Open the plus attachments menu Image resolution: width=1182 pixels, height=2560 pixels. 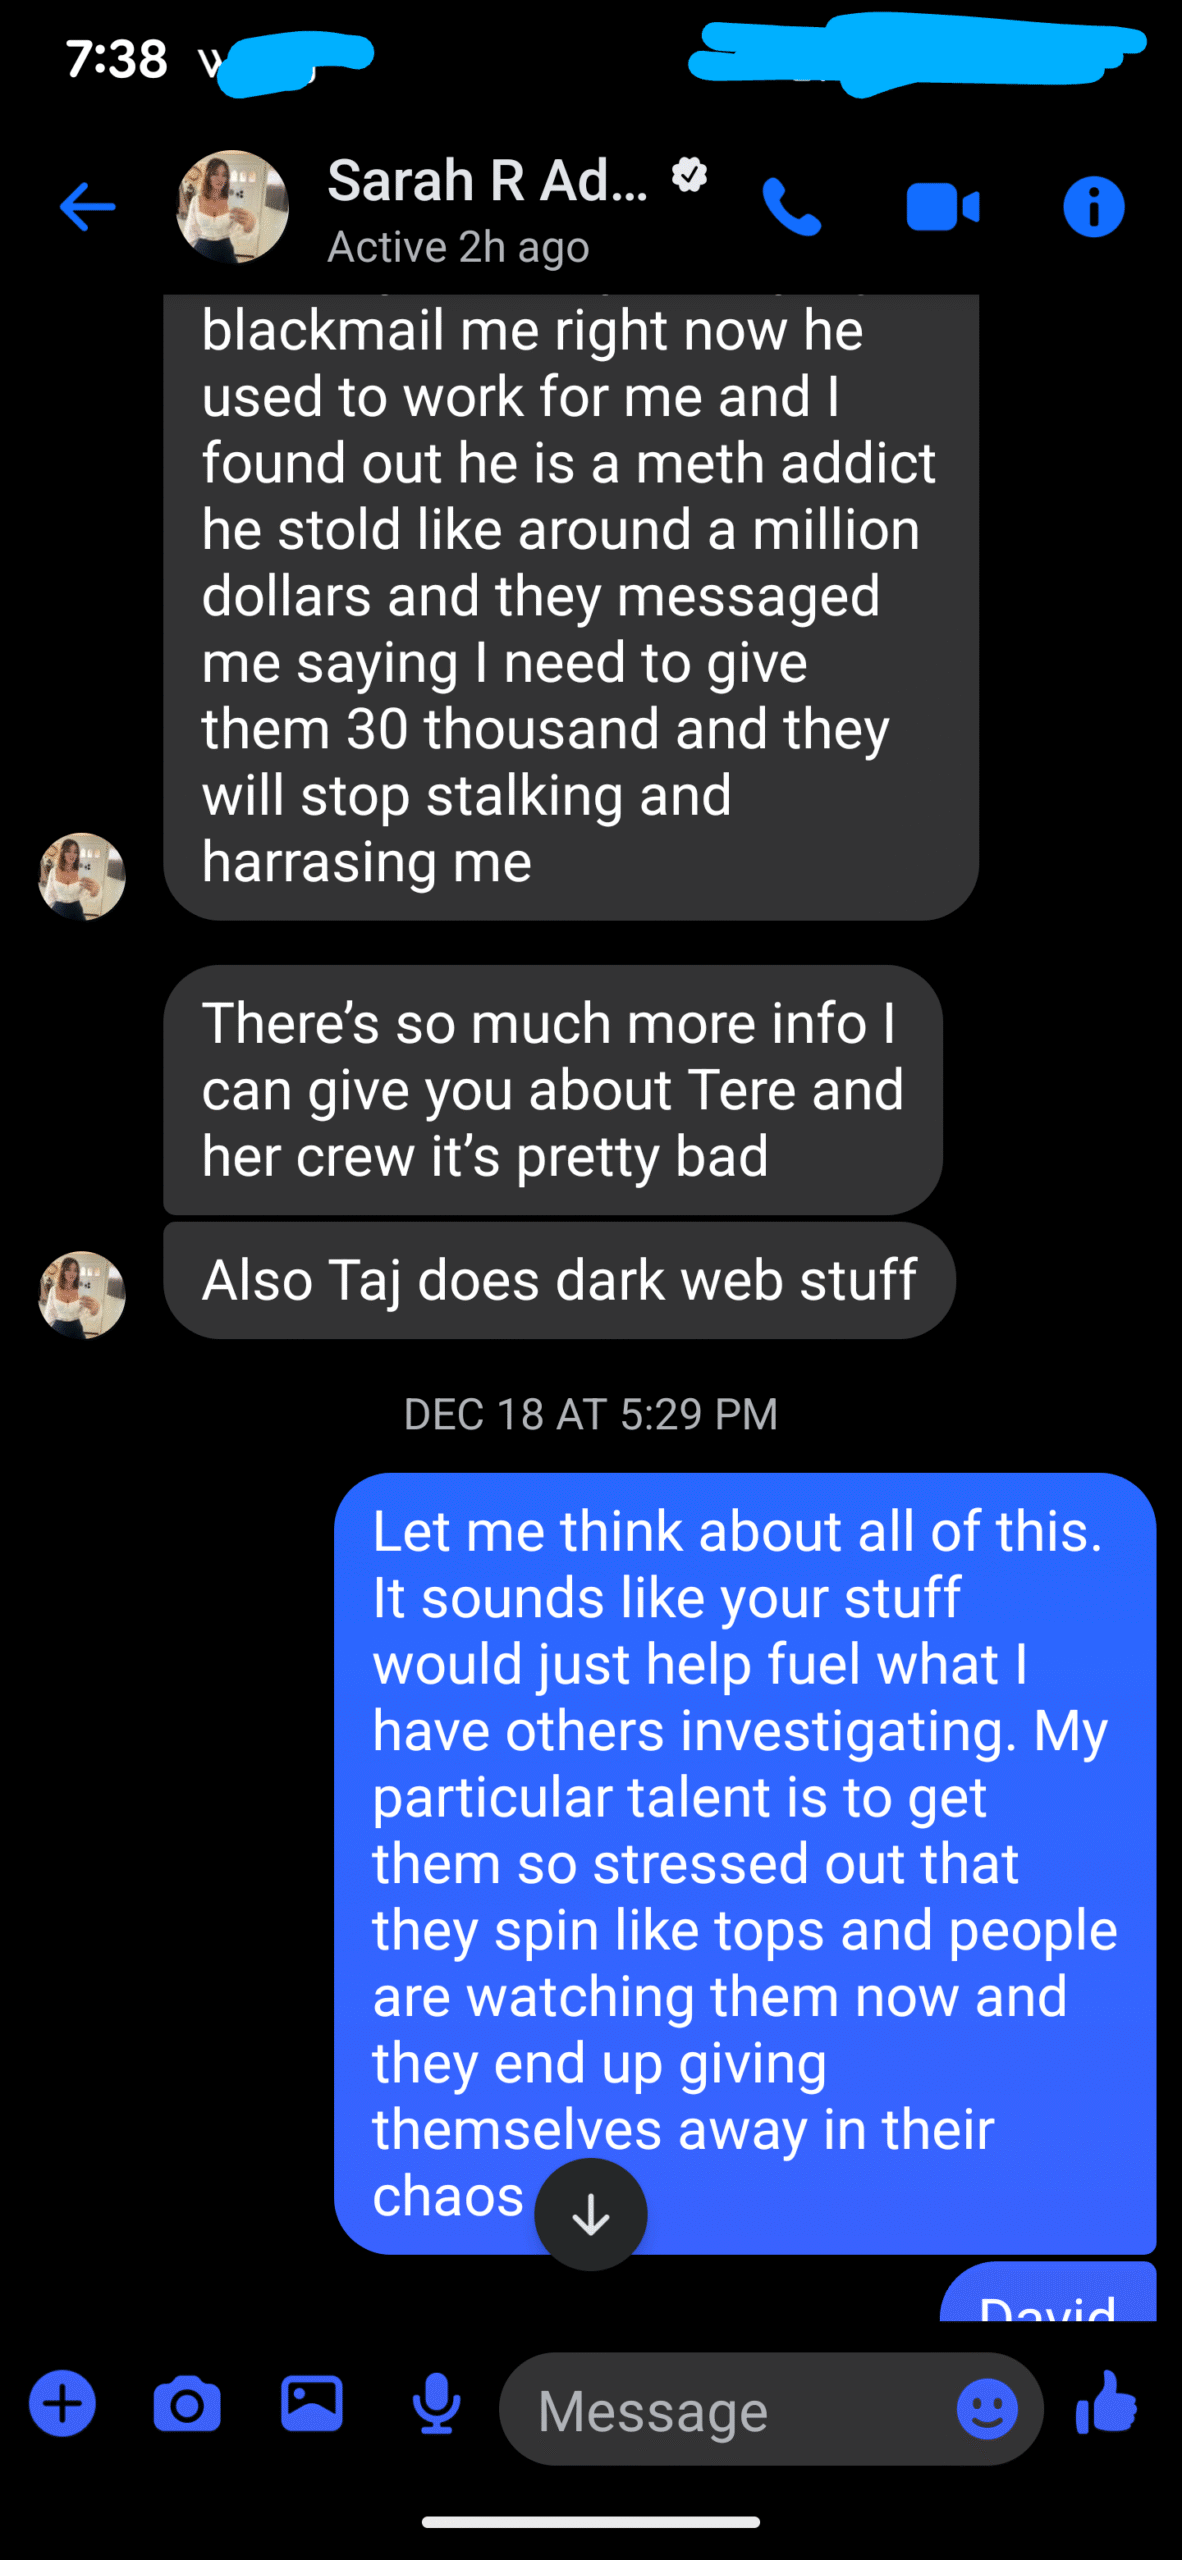(x=62, y=2403)
